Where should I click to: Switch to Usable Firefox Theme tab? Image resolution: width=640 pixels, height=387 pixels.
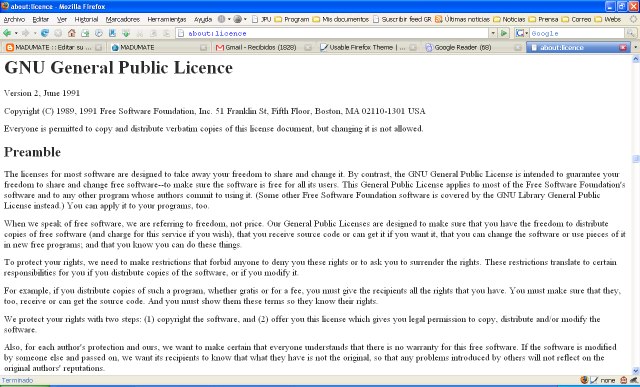368,48
